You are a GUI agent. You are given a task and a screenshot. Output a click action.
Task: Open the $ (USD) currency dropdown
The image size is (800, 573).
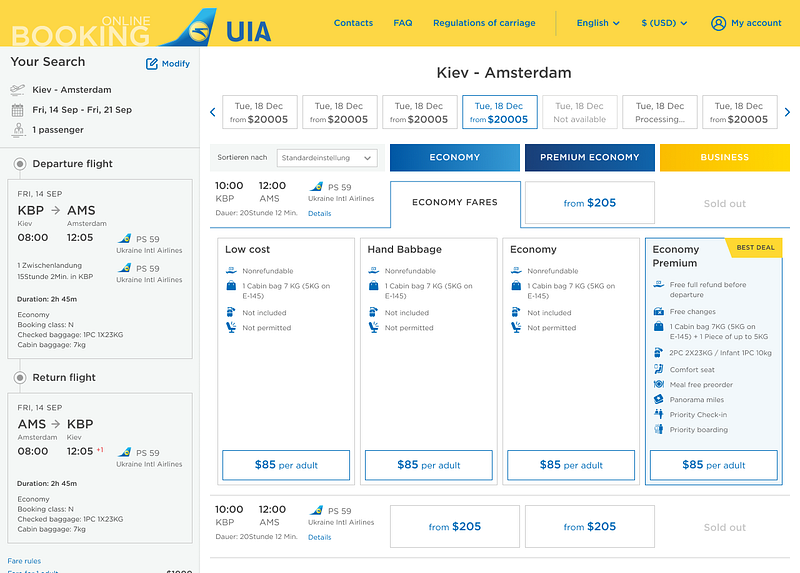point(664,23)
